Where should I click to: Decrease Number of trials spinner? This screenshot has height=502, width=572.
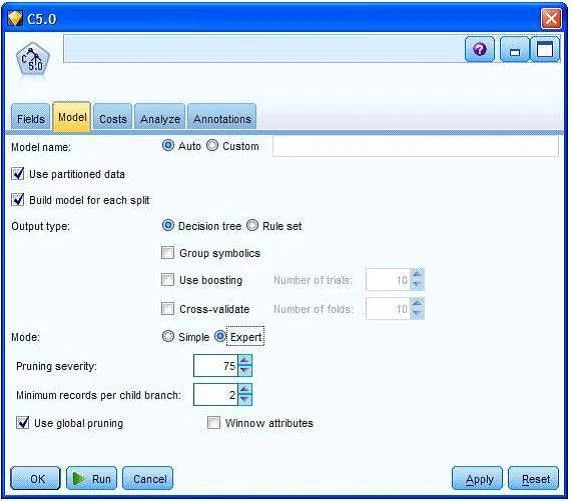417,285
